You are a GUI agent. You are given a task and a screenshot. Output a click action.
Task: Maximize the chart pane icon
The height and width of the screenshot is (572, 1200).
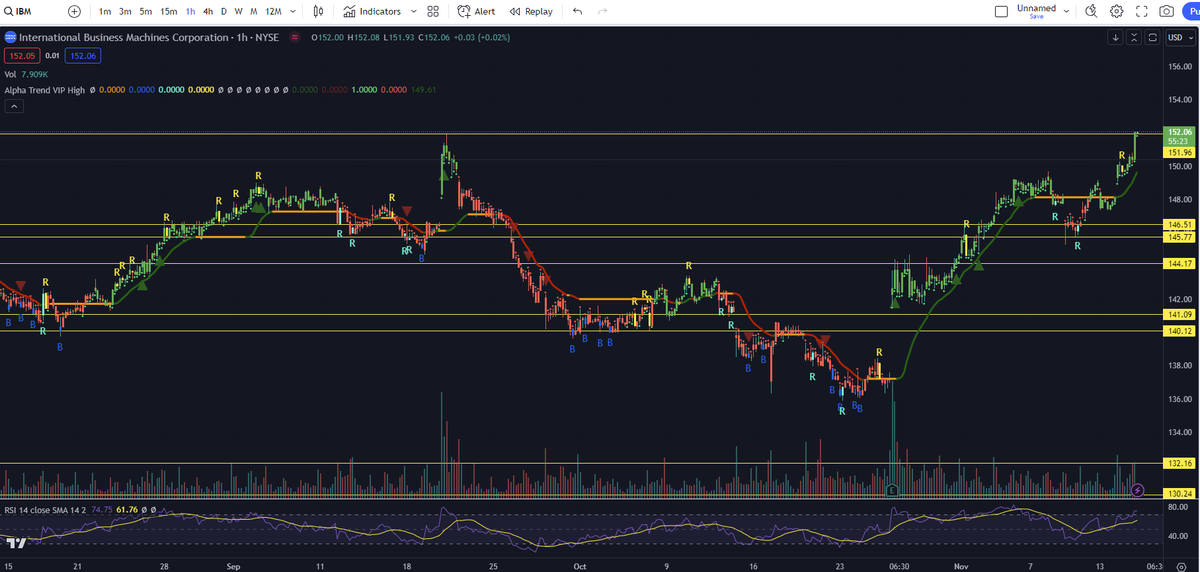pos(1152,38)
